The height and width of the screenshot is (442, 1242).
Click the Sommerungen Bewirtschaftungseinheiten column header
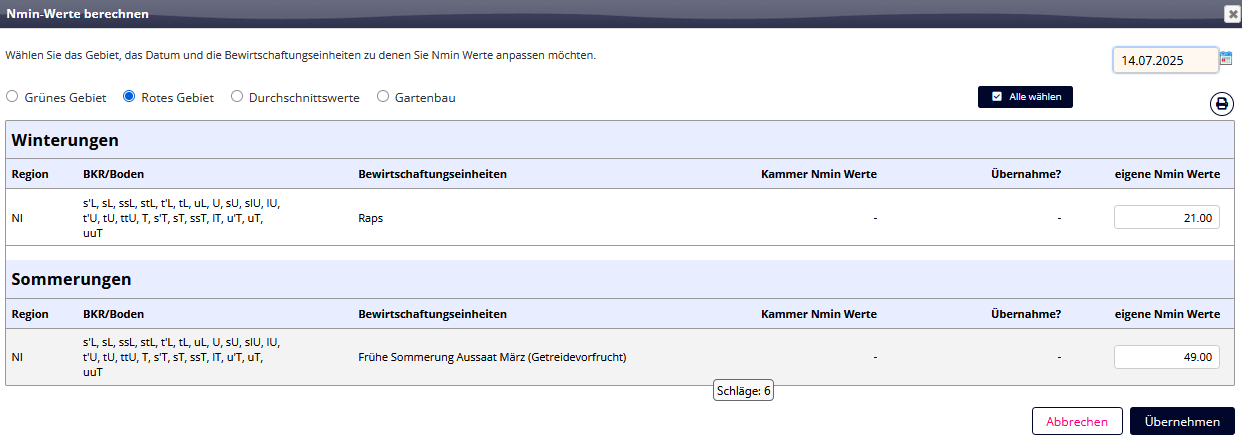(x=432, y=314)
